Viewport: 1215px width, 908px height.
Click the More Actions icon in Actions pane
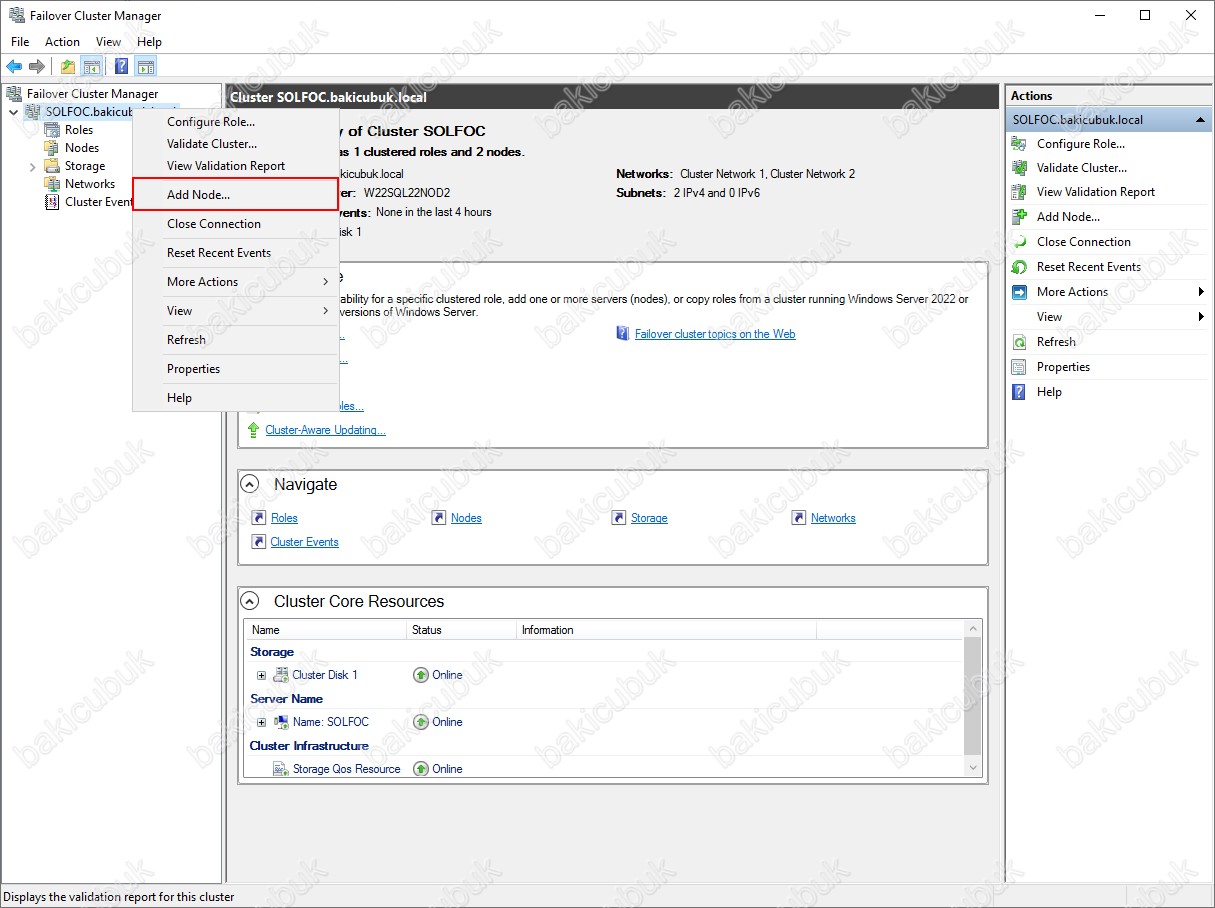pyautogui.click(x=1019, y=292)
